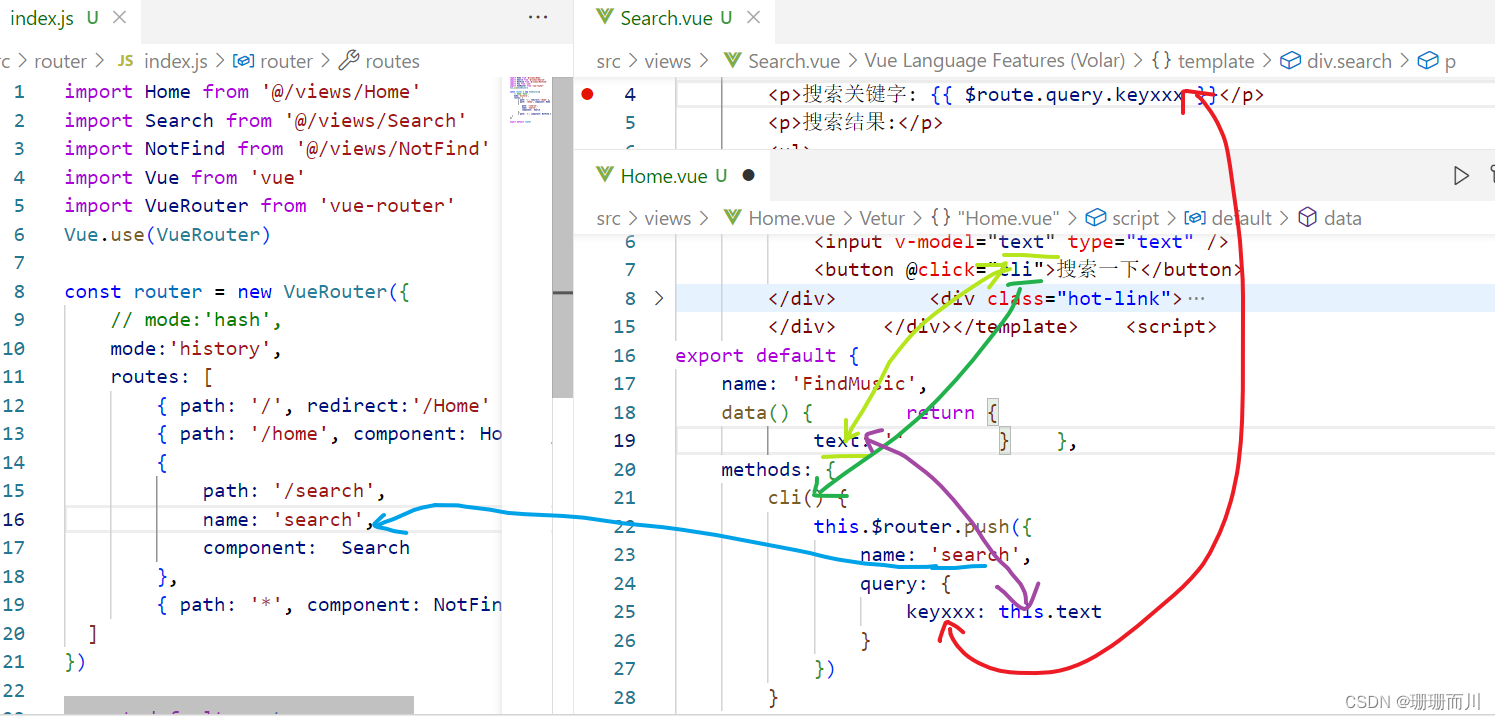Click "methods: {" line in Home.vue
Image resolution: width=1495 pixels, height=720 pixels.
pos(779,469)
